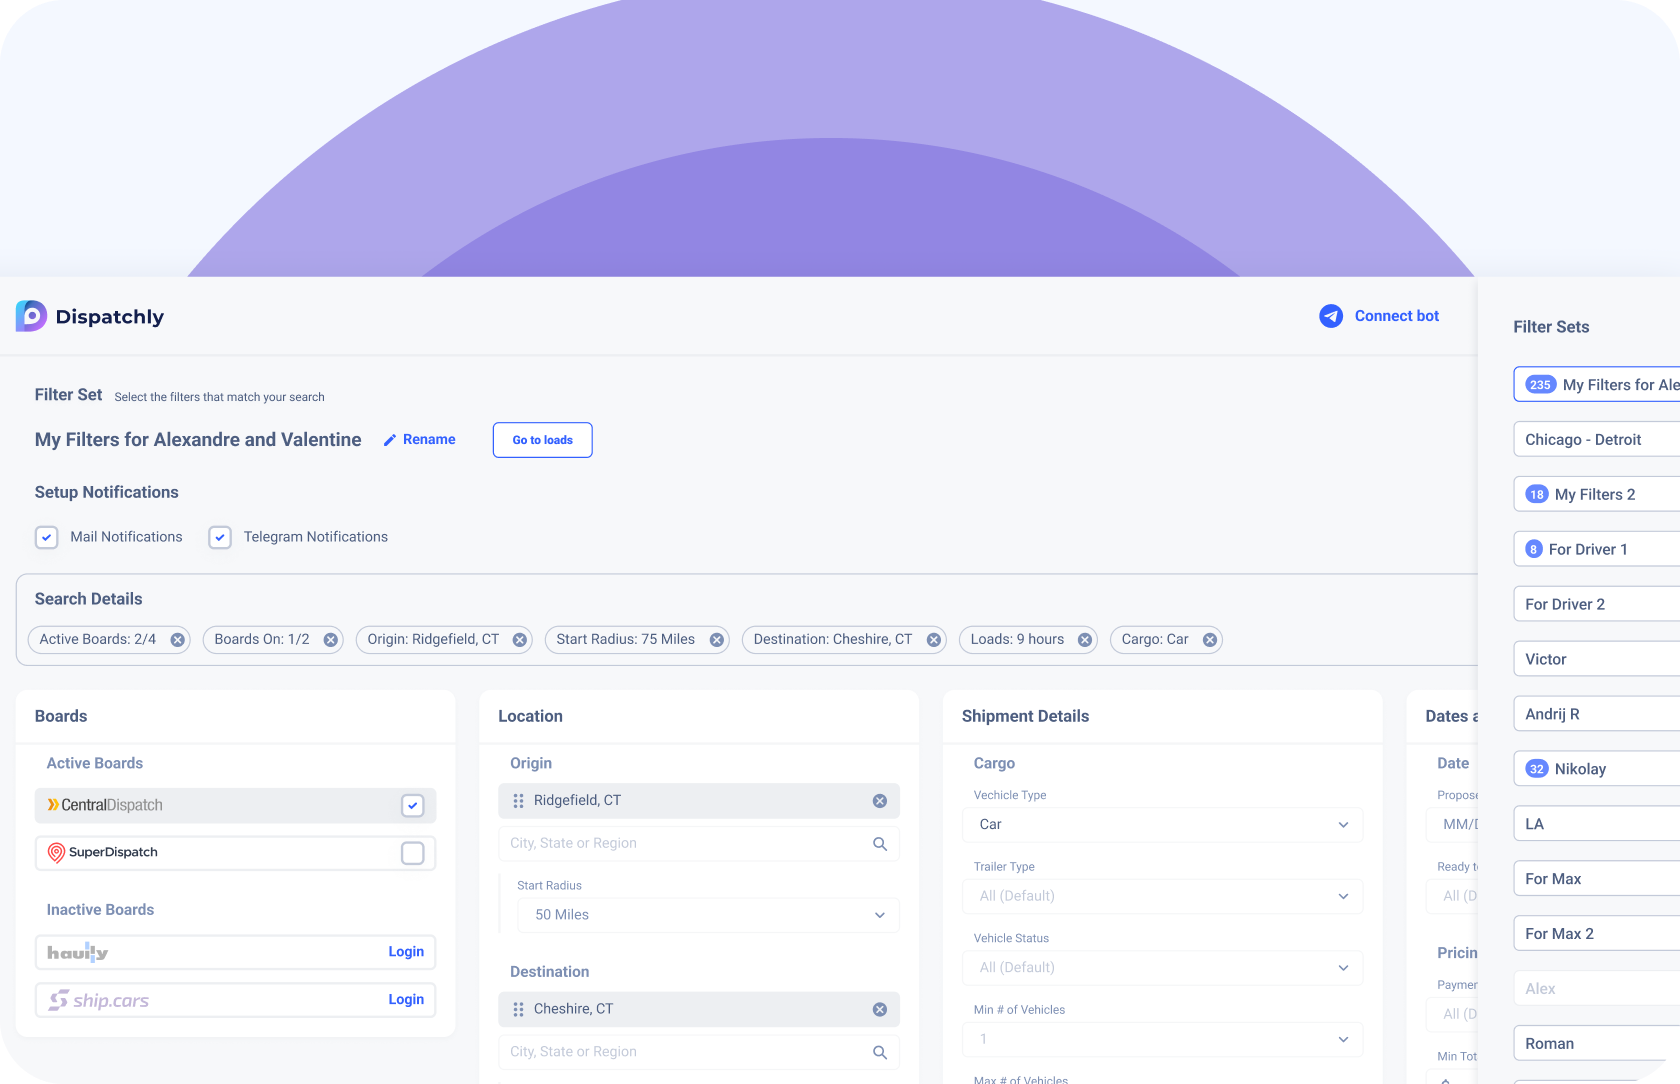Click the drag handle beside Ridgefield, CT
The width and height of the screenshot is (1680, 1084).
pos(518,801)
